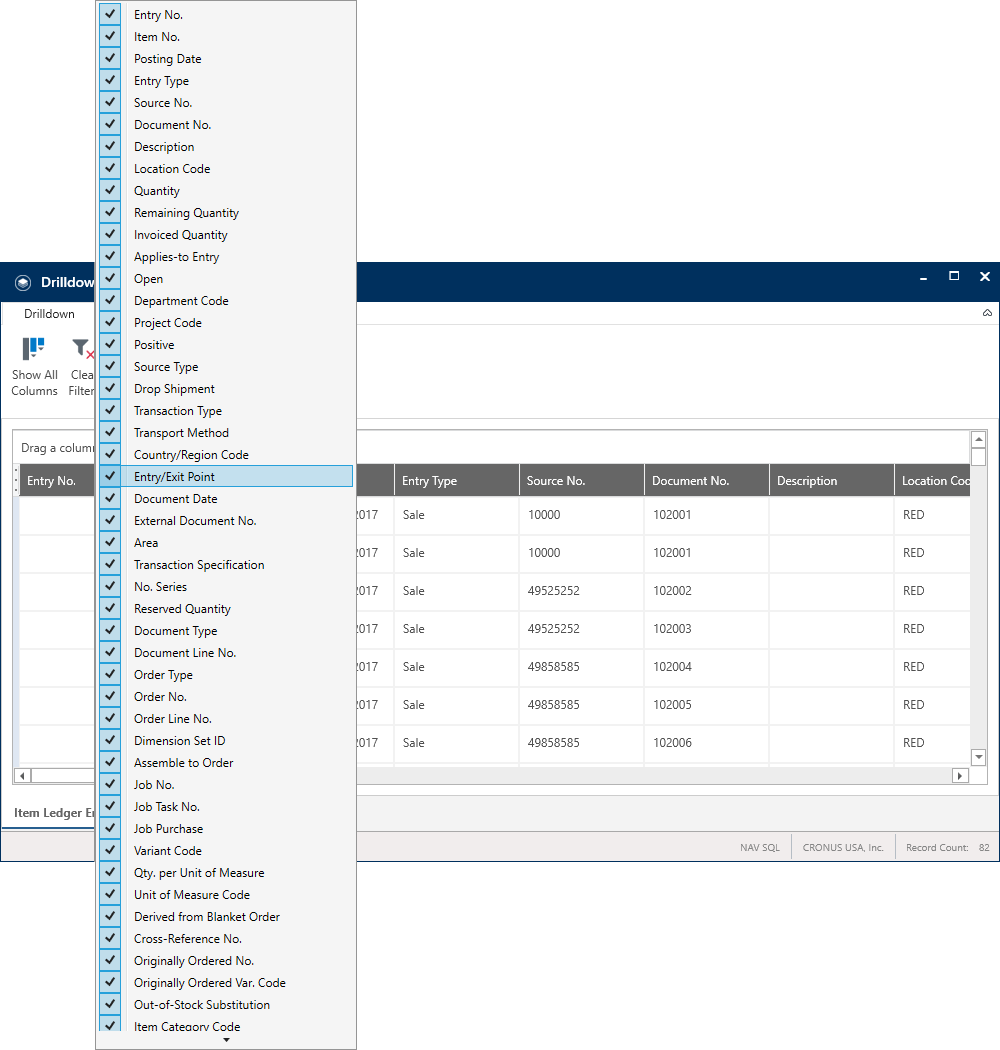Click the grid's vertical scroll down arrow
Image resolution: width=1000 pixels, height=1050 pixels.
pos(979,757)
